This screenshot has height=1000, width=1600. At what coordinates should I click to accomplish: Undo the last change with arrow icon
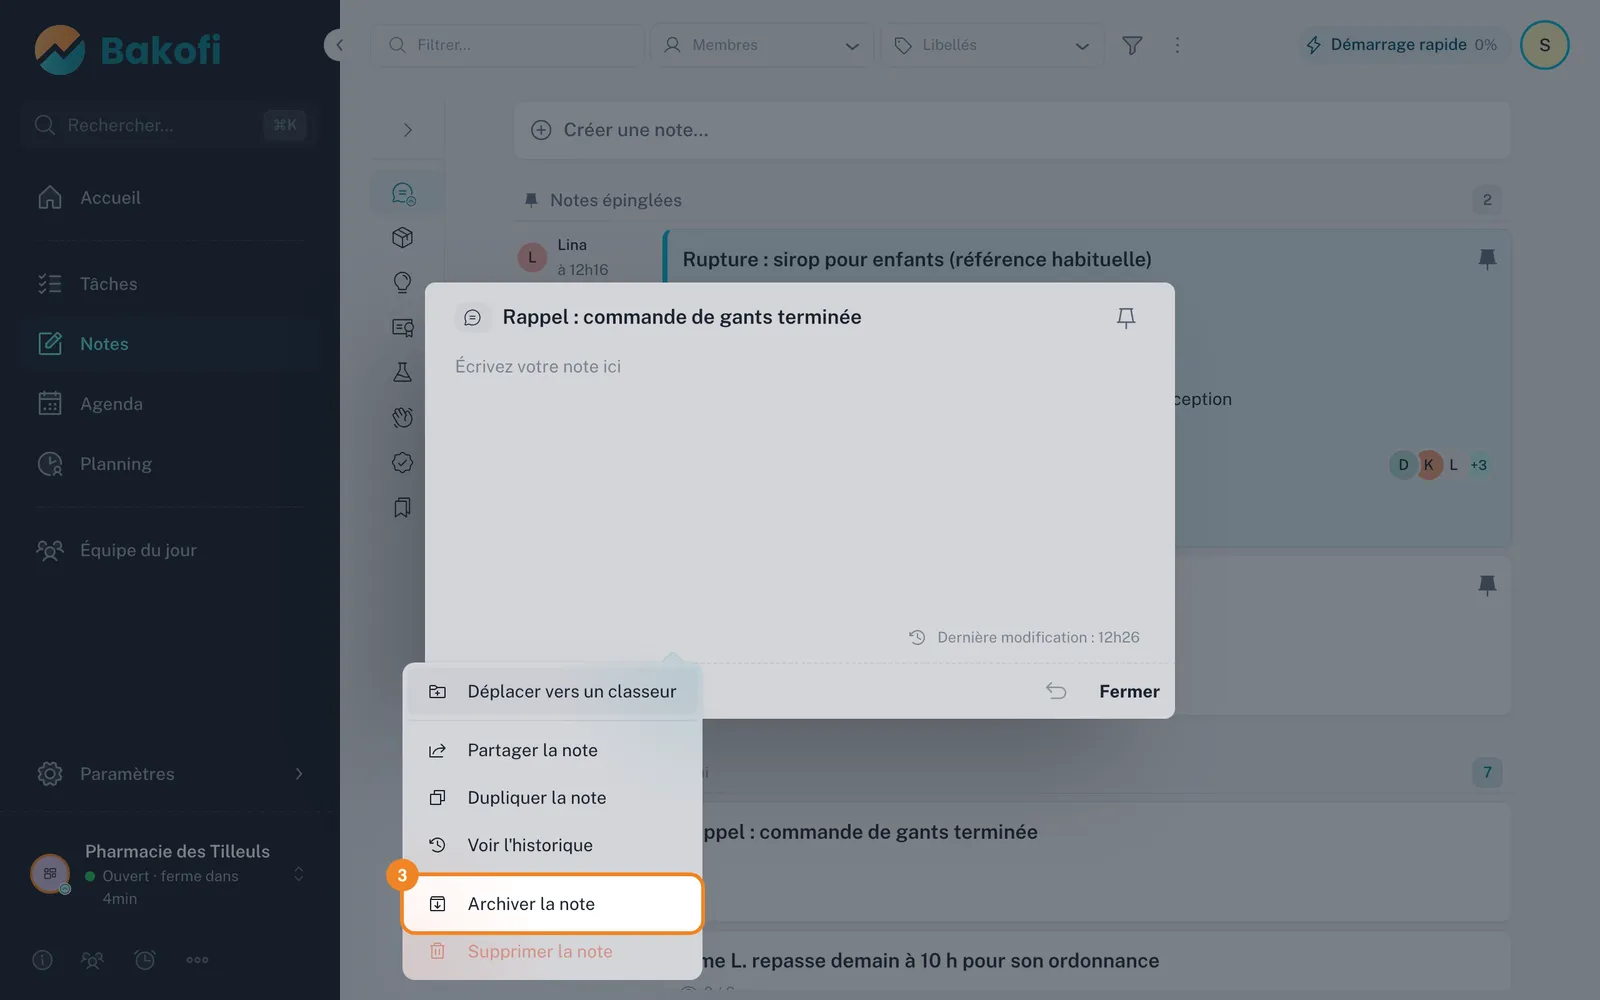click(1056, 691)
